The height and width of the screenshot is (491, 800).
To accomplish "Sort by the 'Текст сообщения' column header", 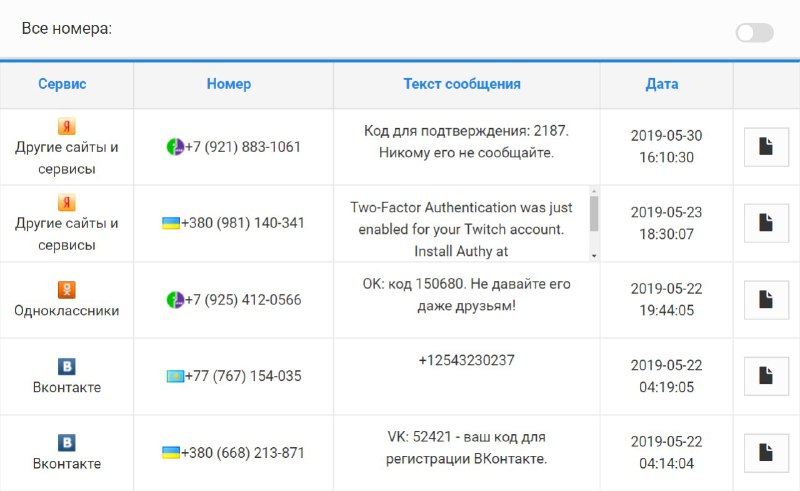I will [x=462, y=84].
